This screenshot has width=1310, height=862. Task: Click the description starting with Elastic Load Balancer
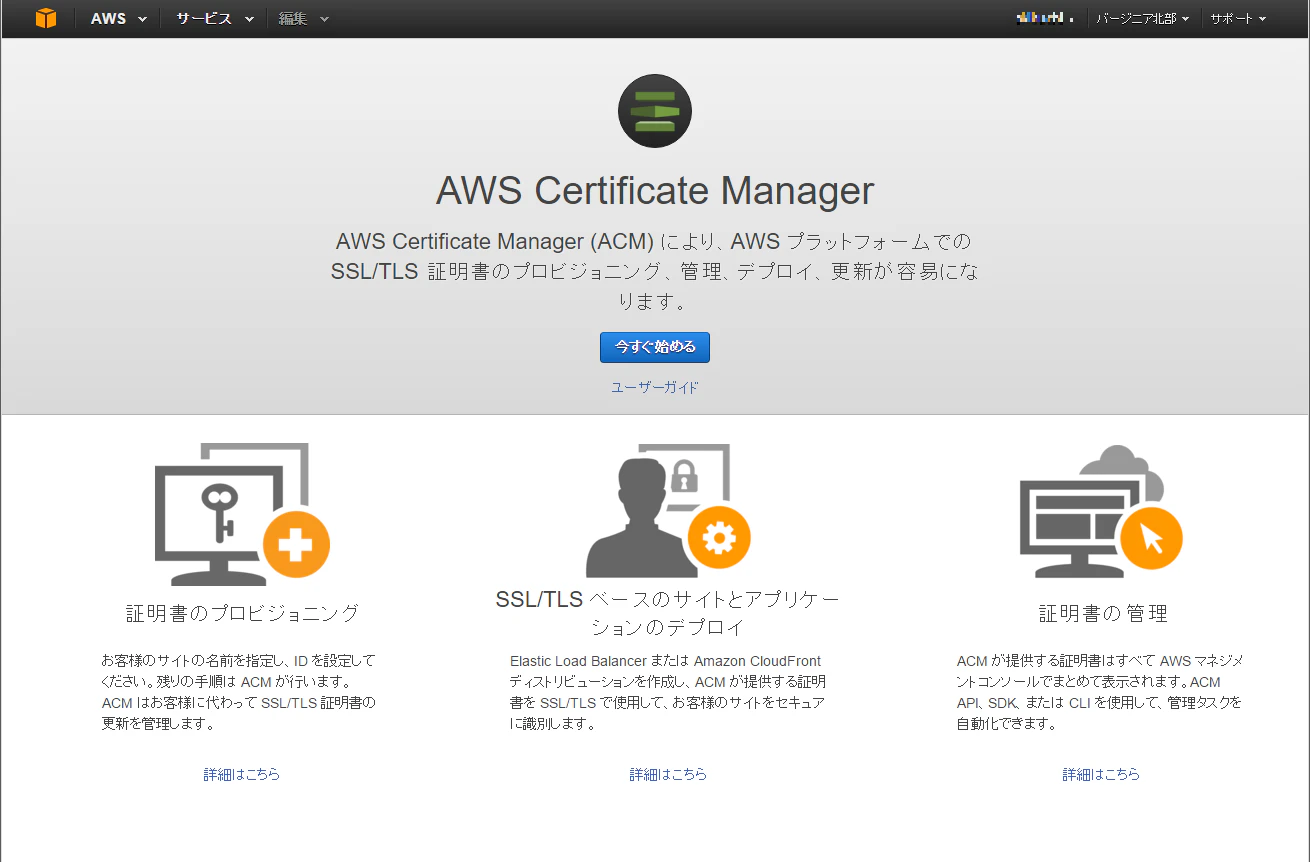pos(668,692)
